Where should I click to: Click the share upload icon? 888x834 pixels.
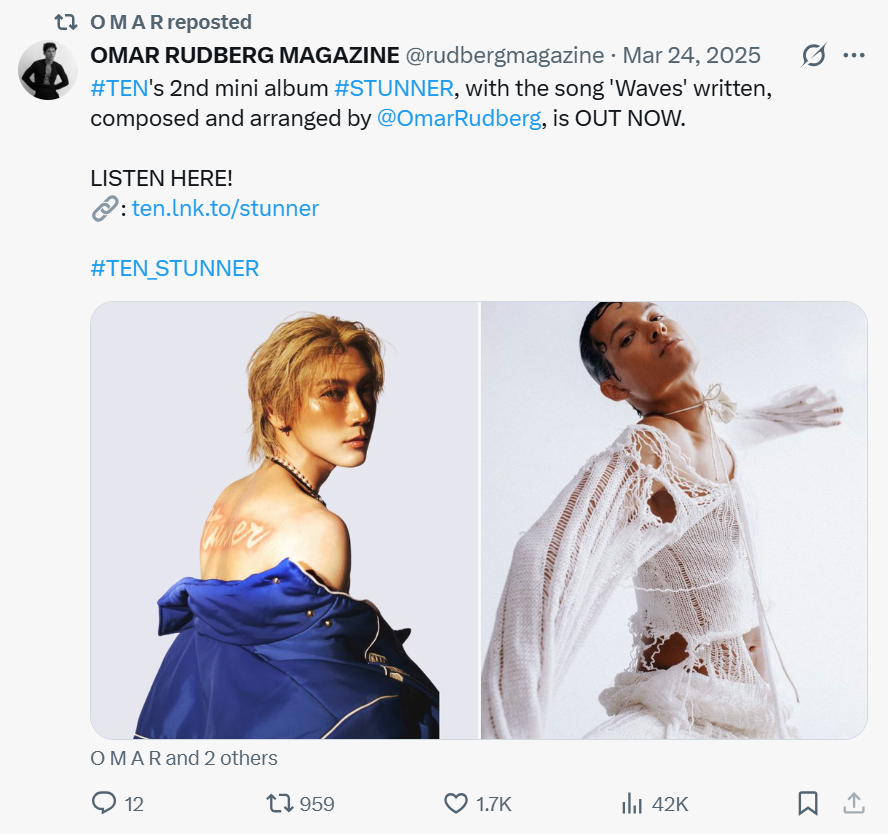[x=853, y=803]
